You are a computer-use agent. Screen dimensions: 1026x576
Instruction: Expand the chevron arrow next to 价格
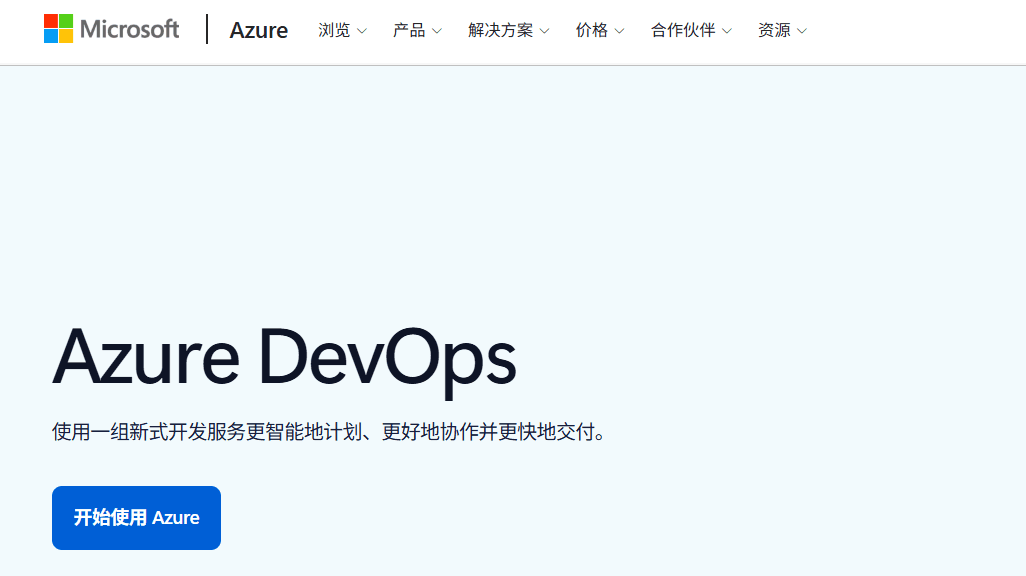coord(620,31)
